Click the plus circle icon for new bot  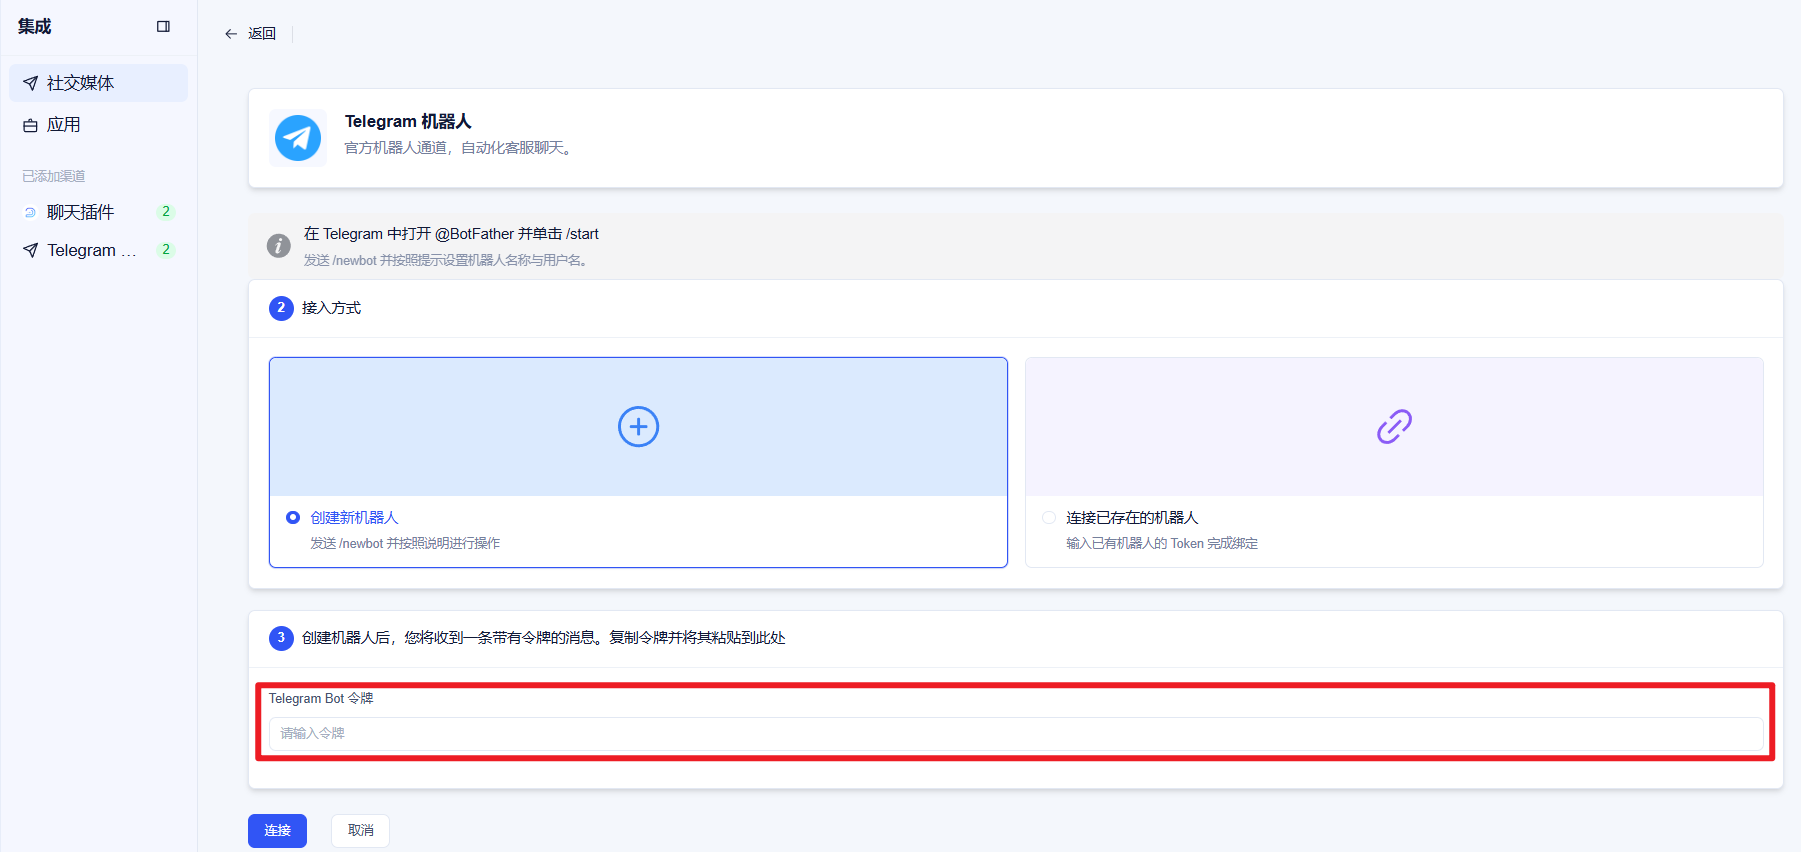click(638, 427)
